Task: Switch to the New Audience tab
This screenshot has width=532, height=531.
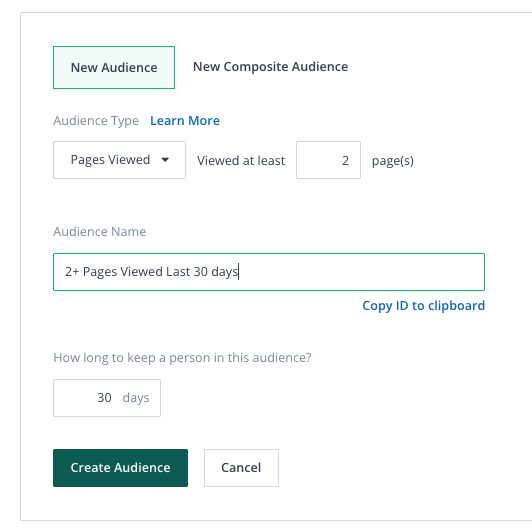Action: [x=114, y=68]
